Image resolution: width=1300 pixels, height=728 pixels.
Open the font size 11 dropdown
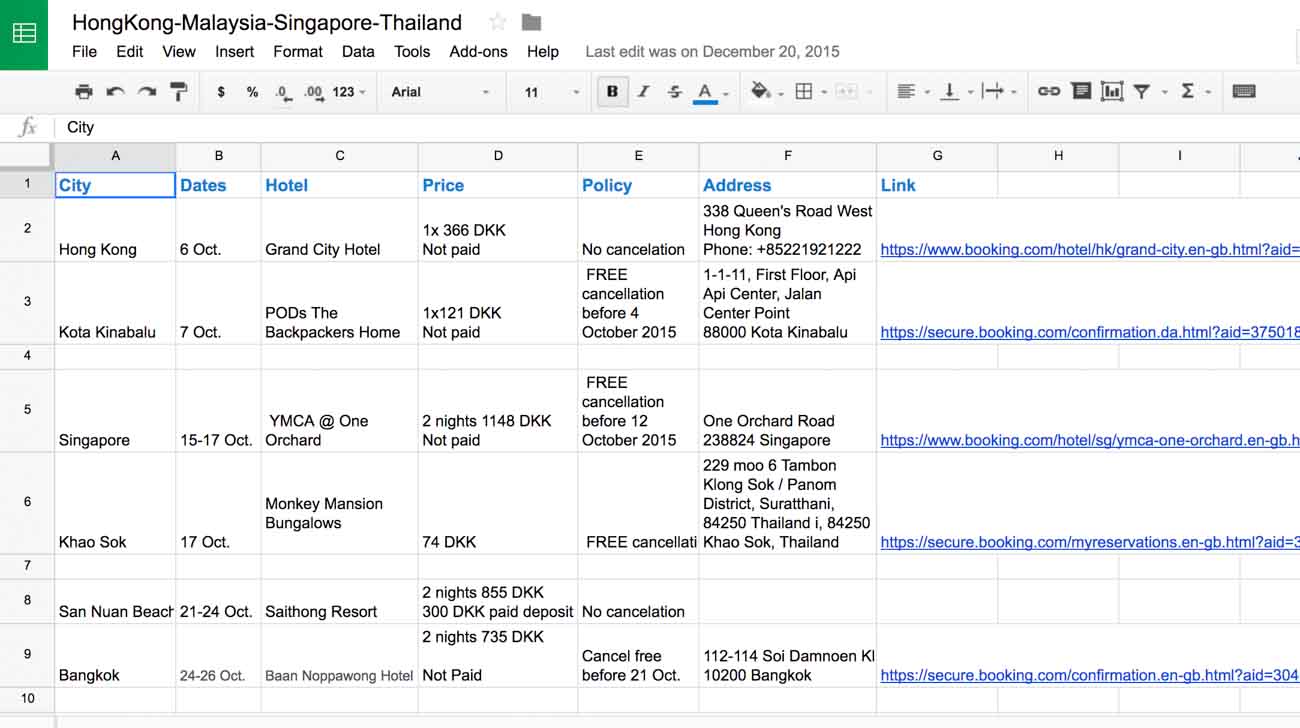point(551,92)
